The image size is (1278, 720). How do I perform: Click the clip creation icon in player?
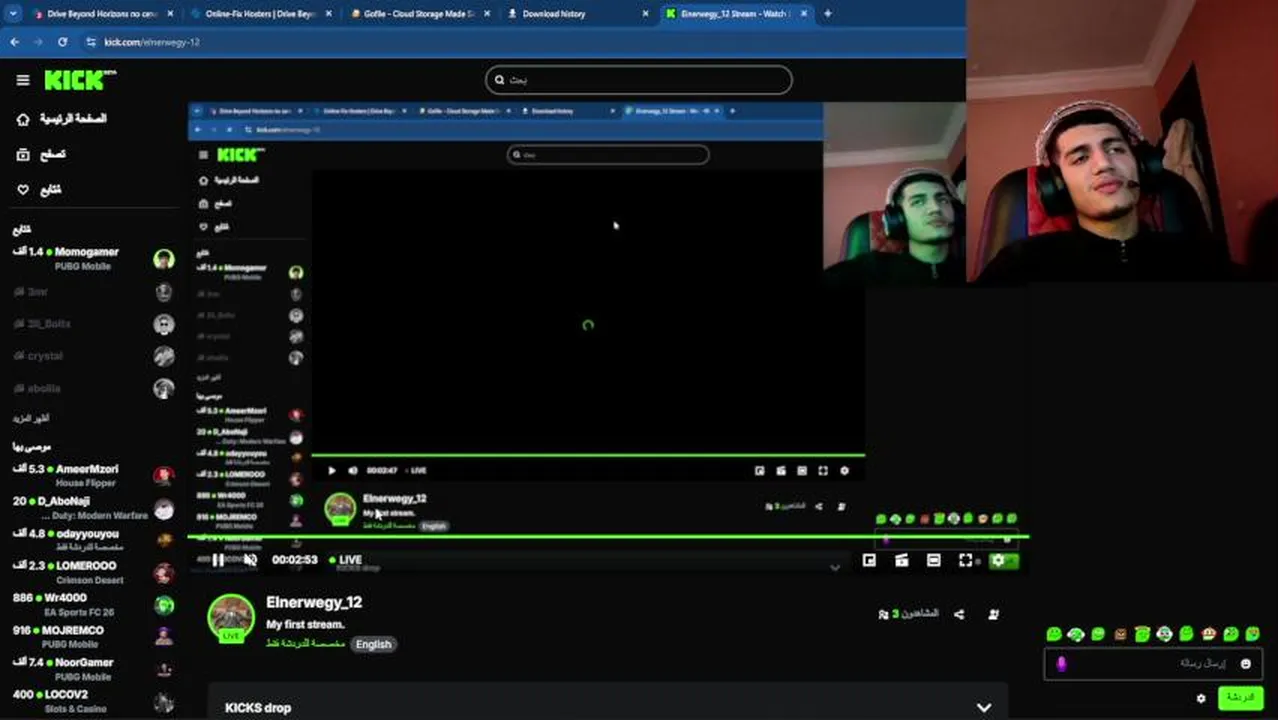pyautogui.click(x=901, y=561)
